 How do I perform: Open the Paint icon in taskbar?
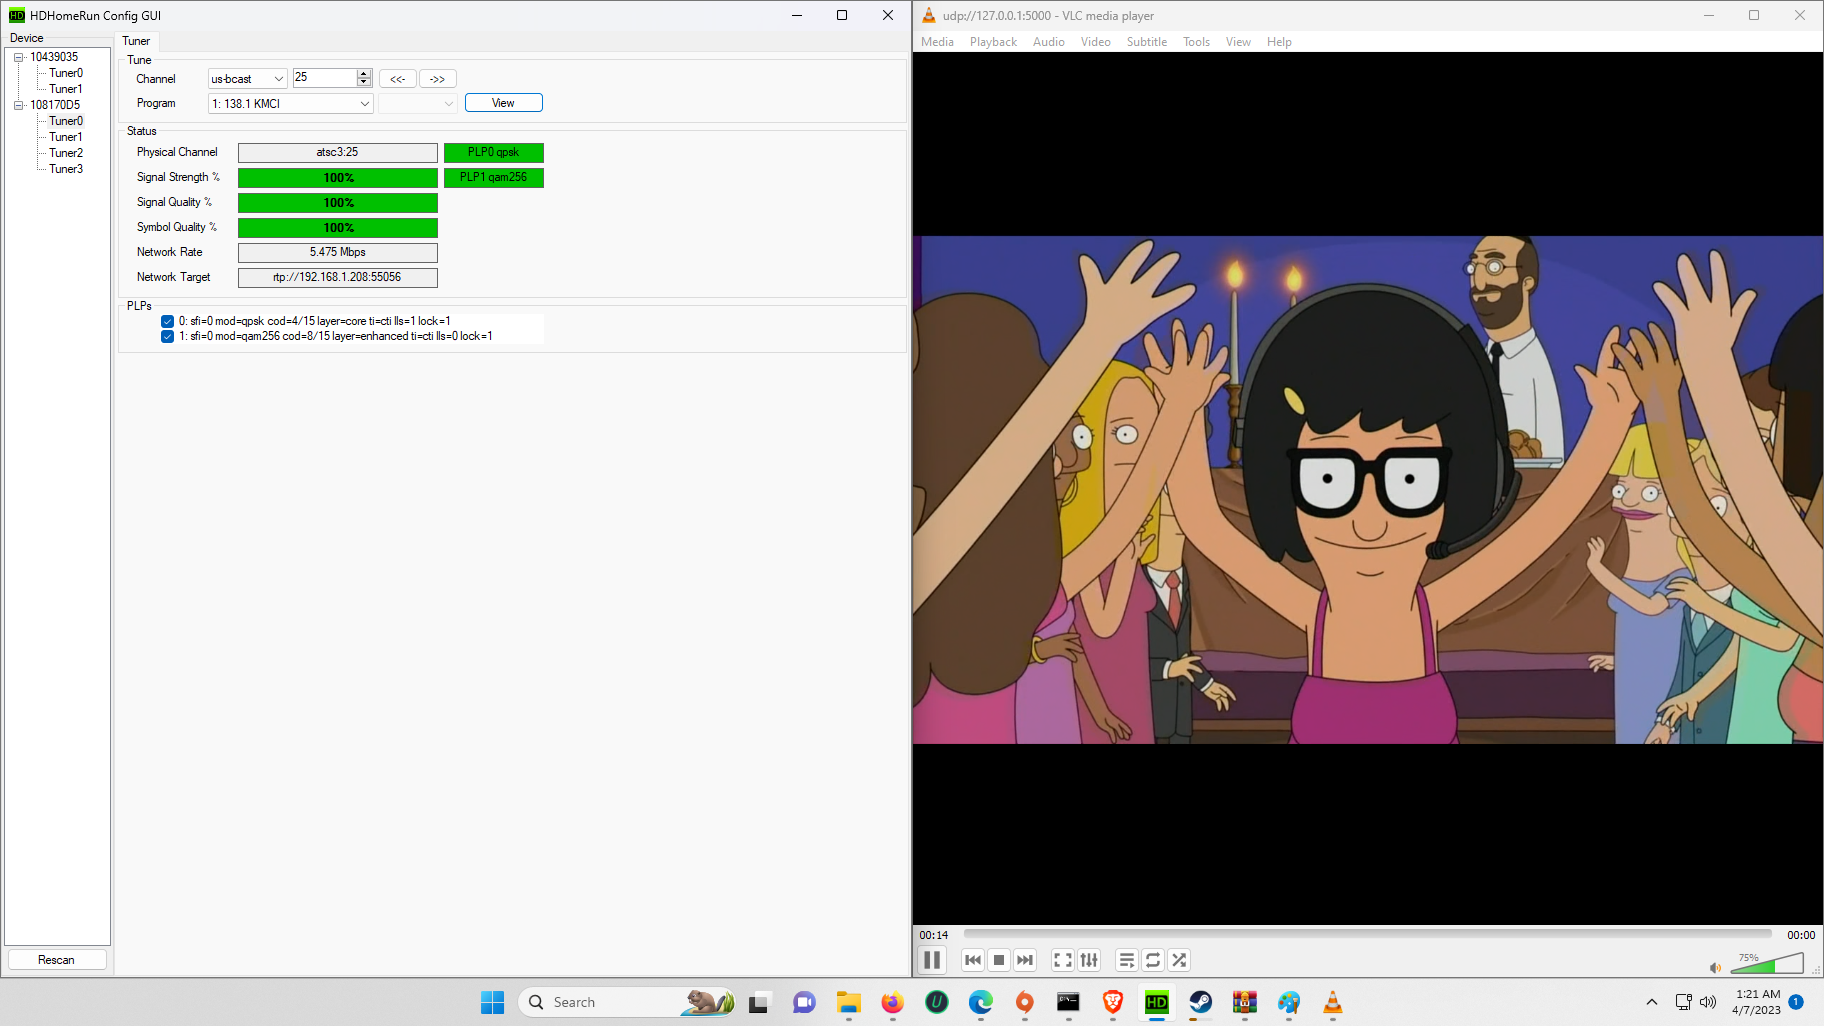(1289, 1002)
